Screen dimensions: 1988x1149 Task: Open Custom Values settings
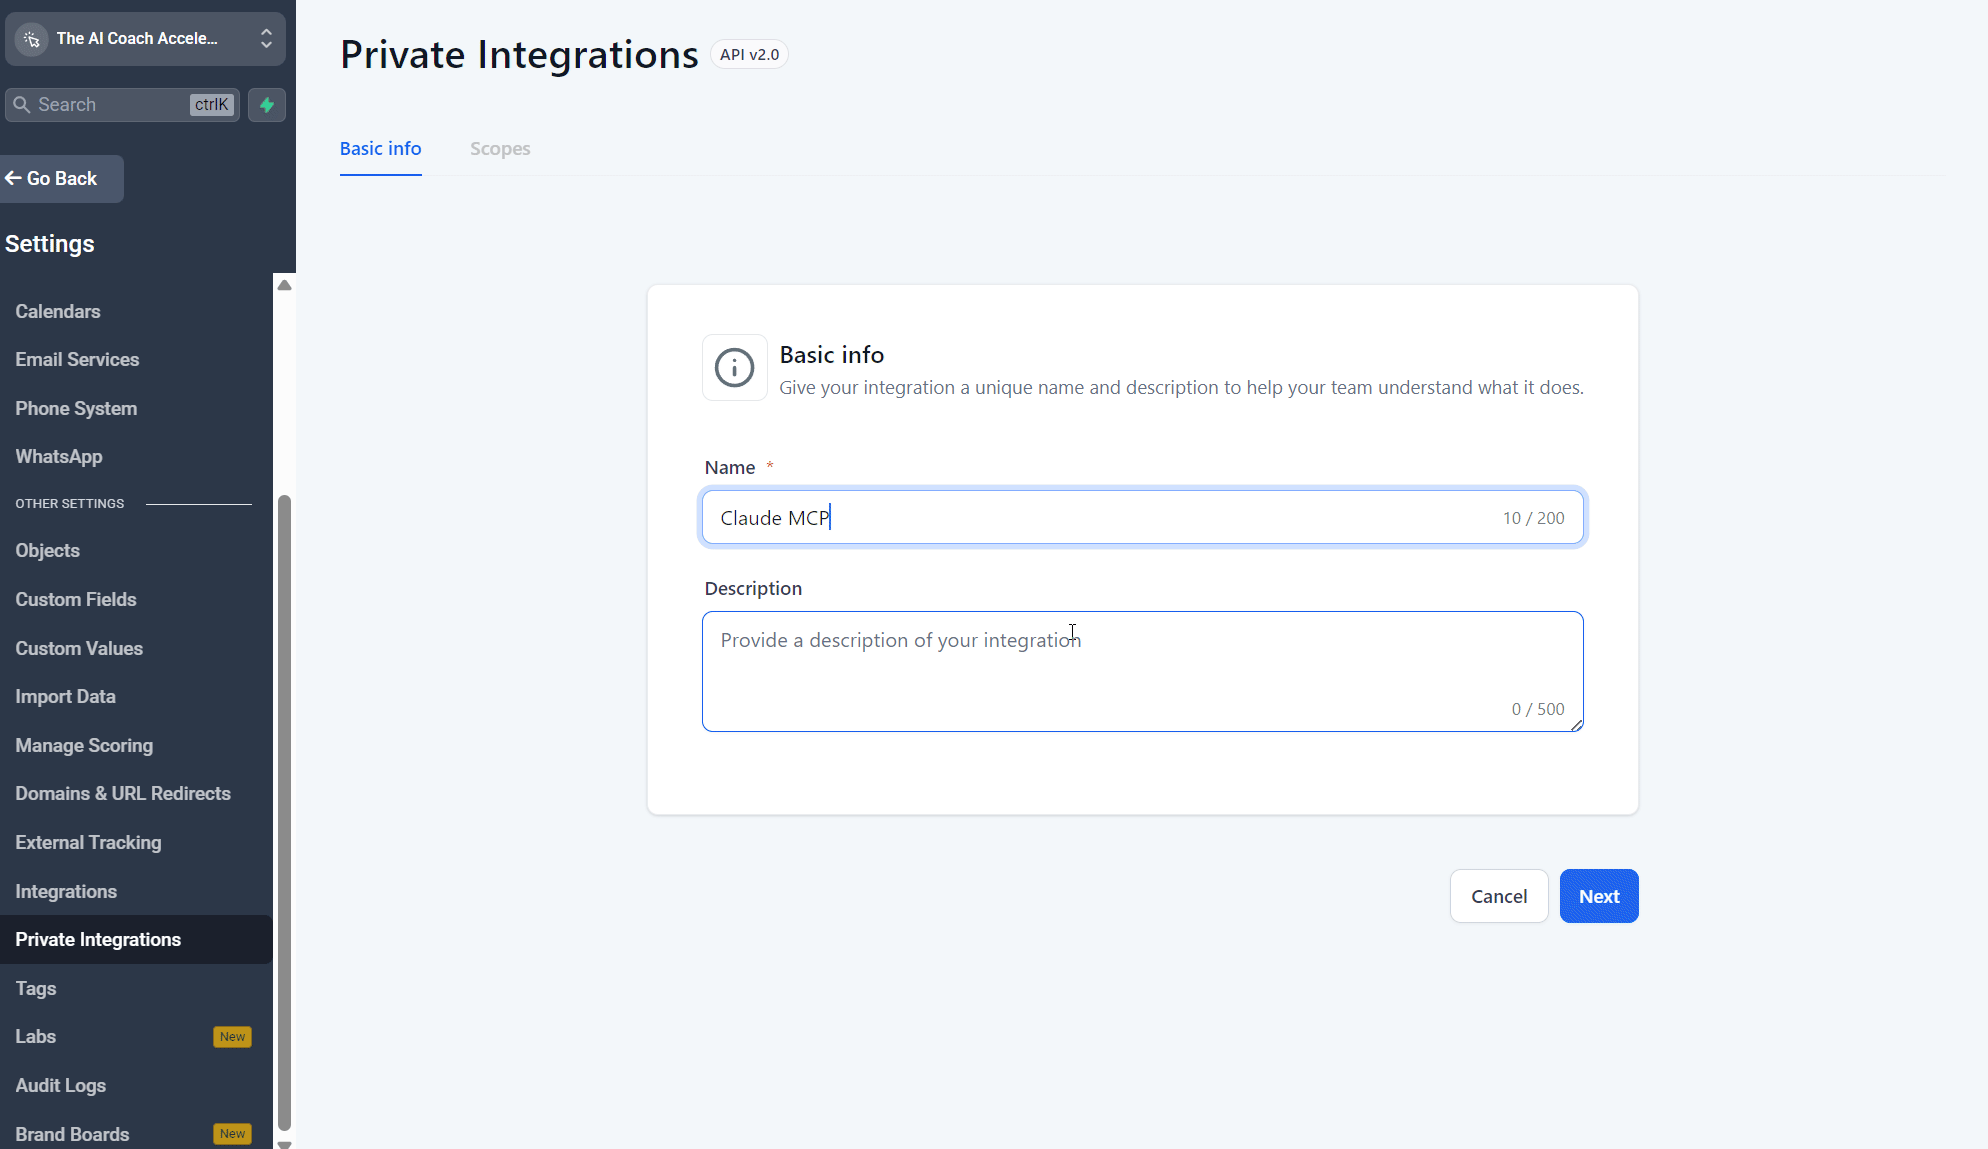click(x=79, y=649)
